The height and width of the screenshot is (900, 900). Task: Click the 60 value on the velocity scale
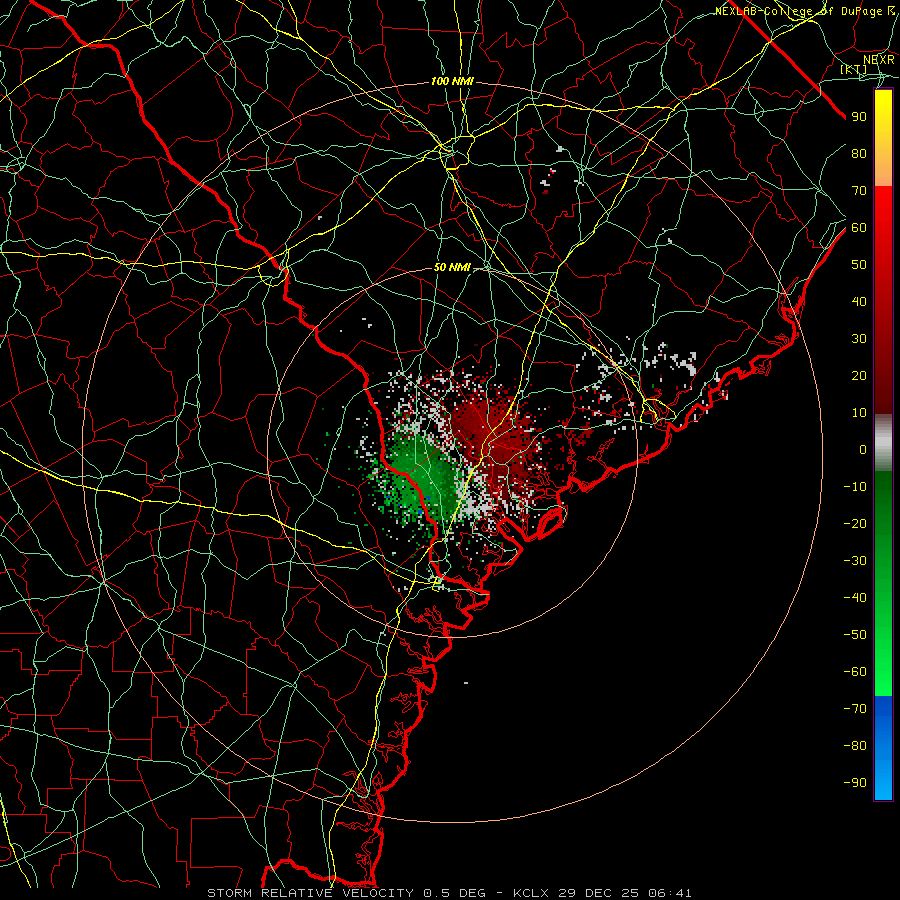point(859,227)
